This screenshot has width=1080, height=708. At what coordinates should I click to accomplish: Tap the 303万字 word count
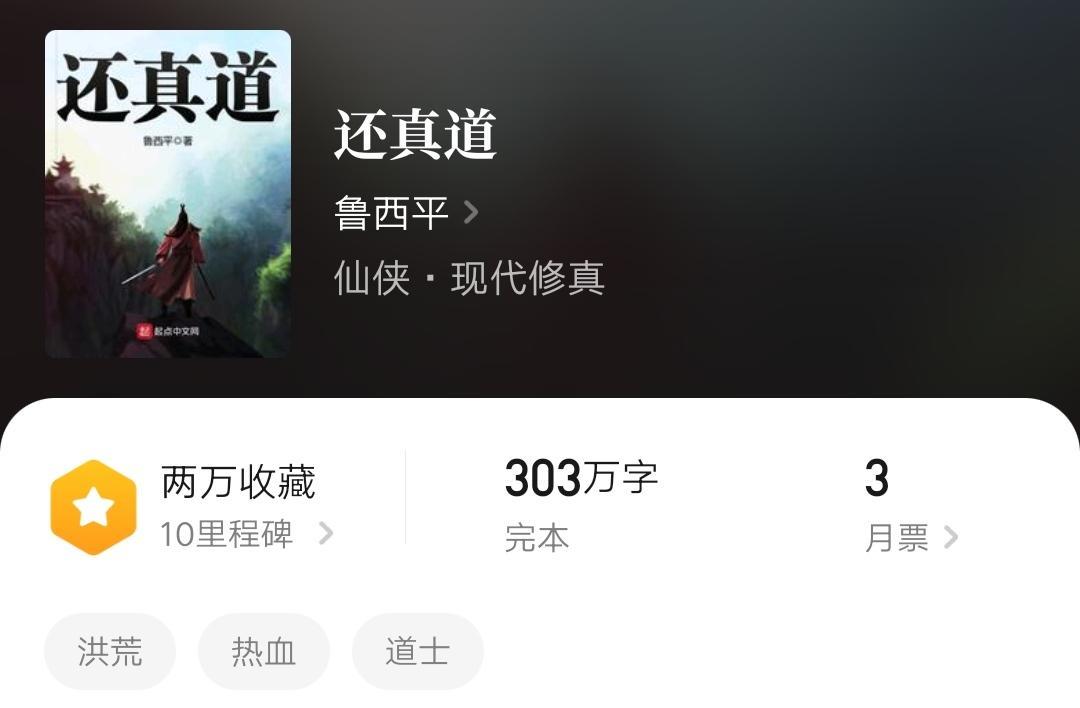click(581, 477)
